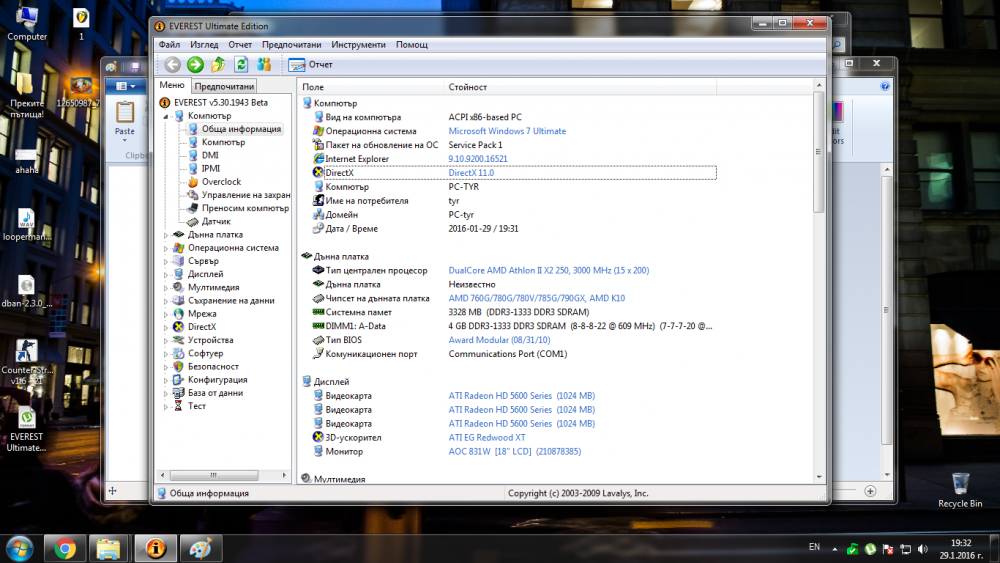This screenshot has width=1000, height=563.
Task: Click the Конфигурация tree icon
Action: [179, 379]
